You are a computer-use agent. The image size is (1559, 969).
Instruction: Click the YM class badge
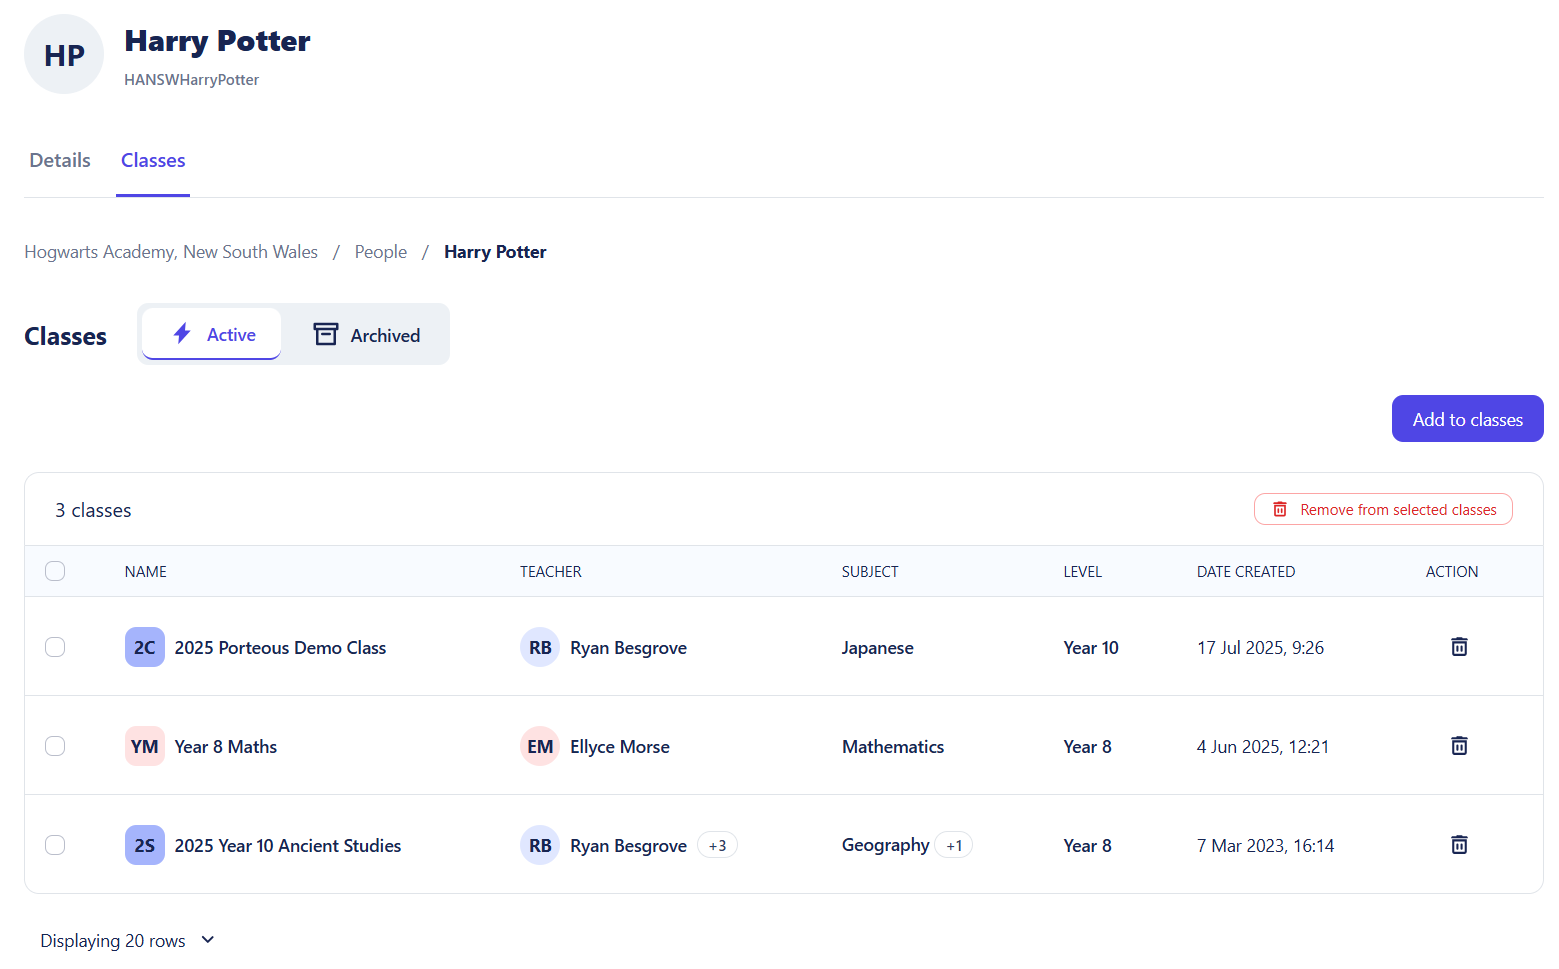[x=145, y=746]
